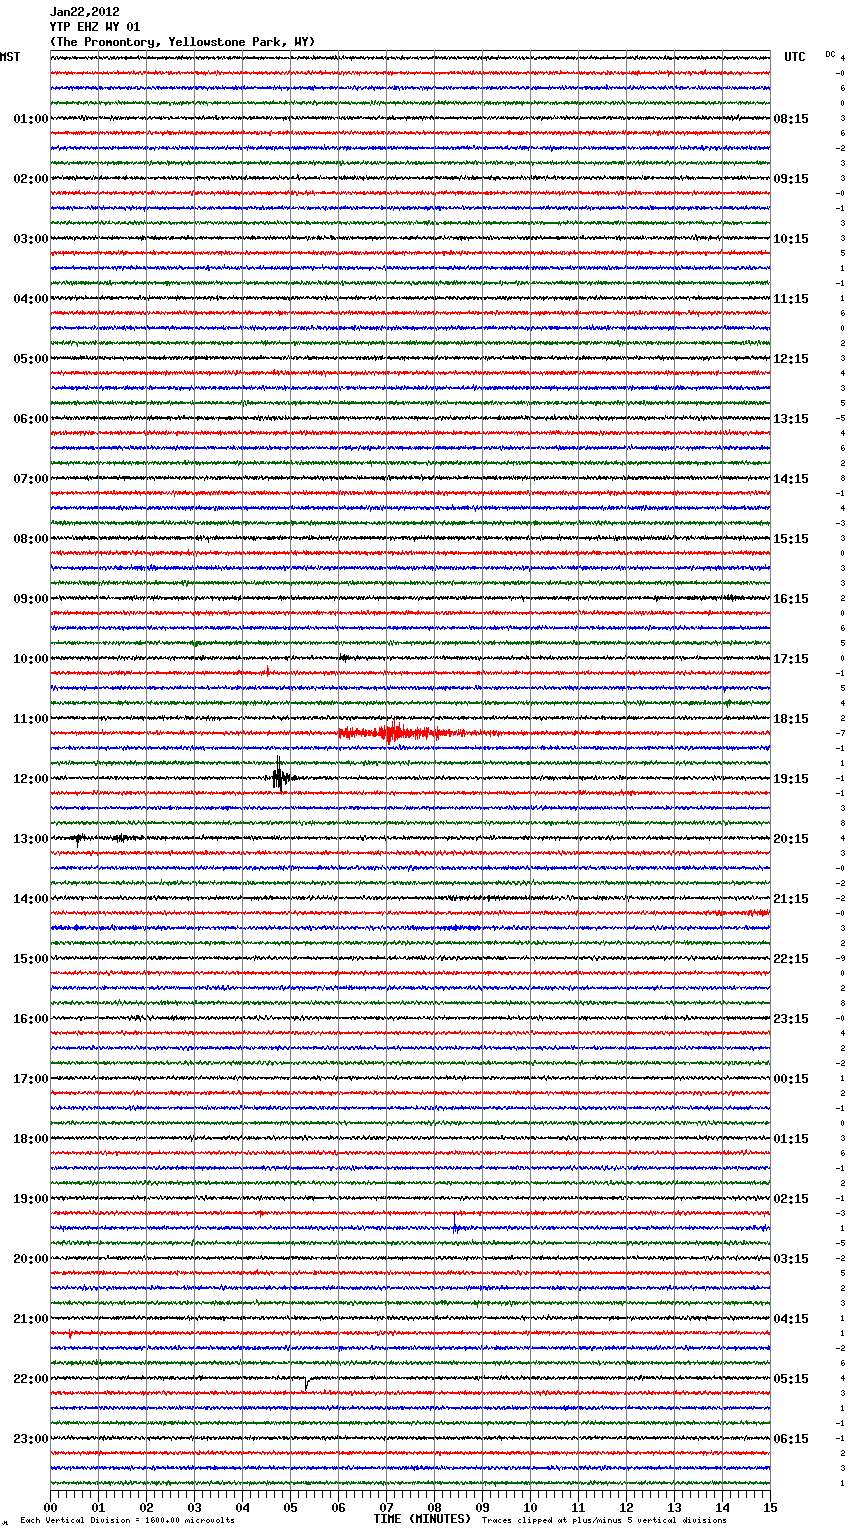Click the 00:15 UTC time label
The height and width of the screenshot is (1534, 850).
[x=791, y=1079]
